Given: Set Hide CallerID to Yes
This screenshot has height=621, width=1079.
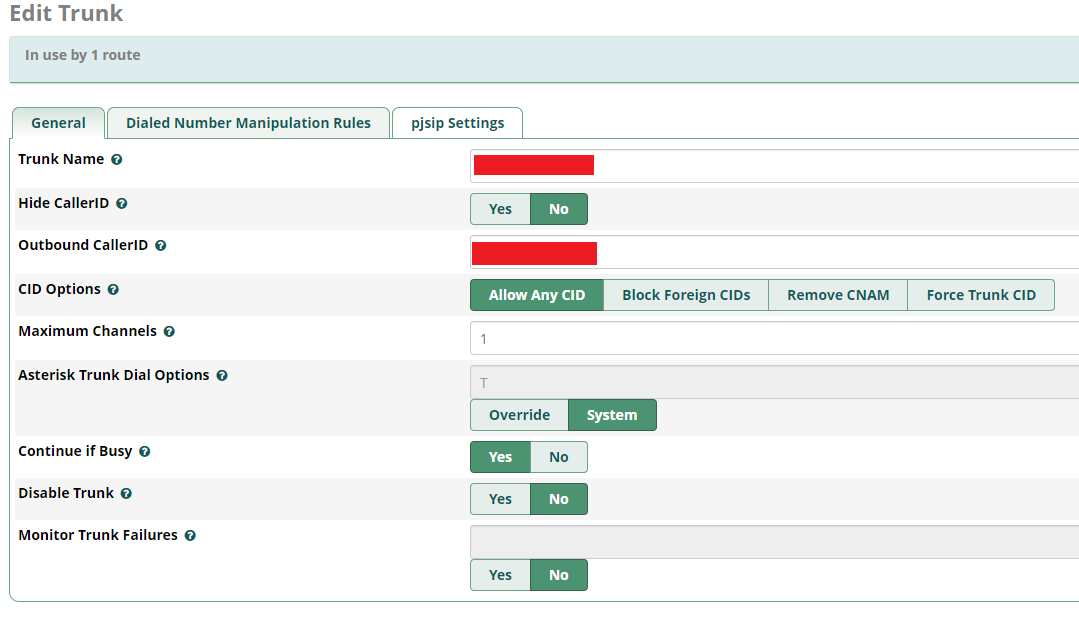Looking at the screenshot, I should (x=500, y=209).
